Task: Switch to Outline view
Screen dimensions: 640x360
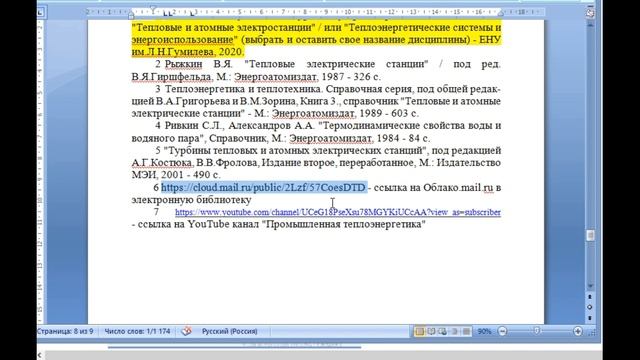Action: pos(454,331)
